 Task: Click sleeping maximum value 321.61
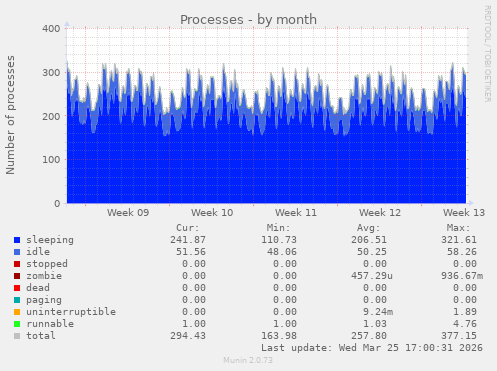point(459,240)
